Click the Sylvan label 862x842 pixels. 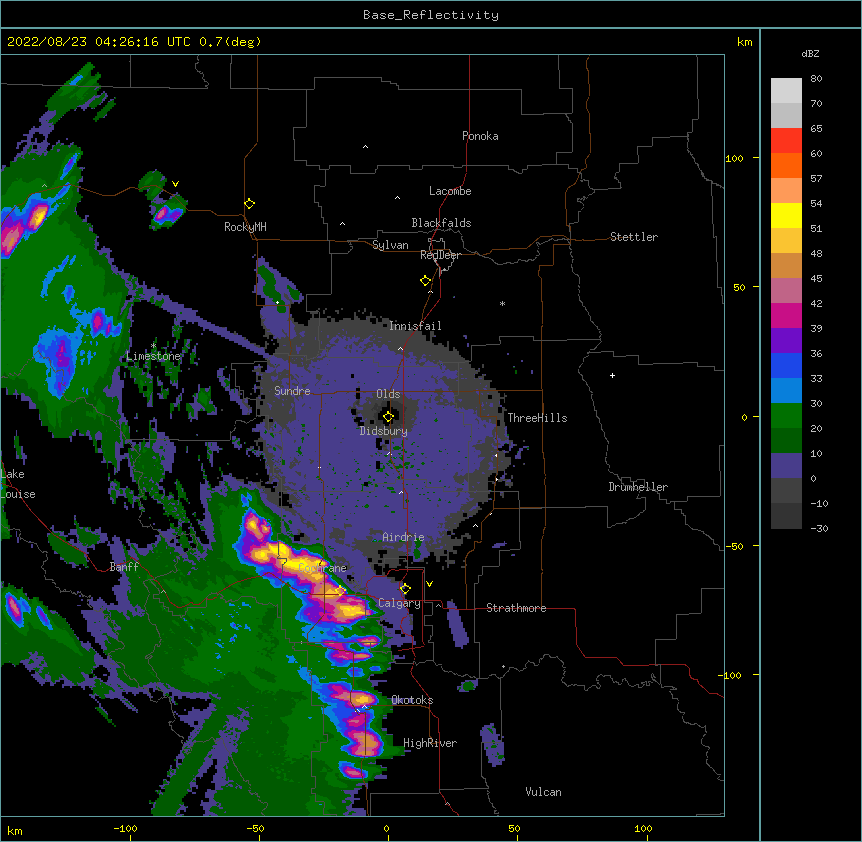tap(390, 245)
